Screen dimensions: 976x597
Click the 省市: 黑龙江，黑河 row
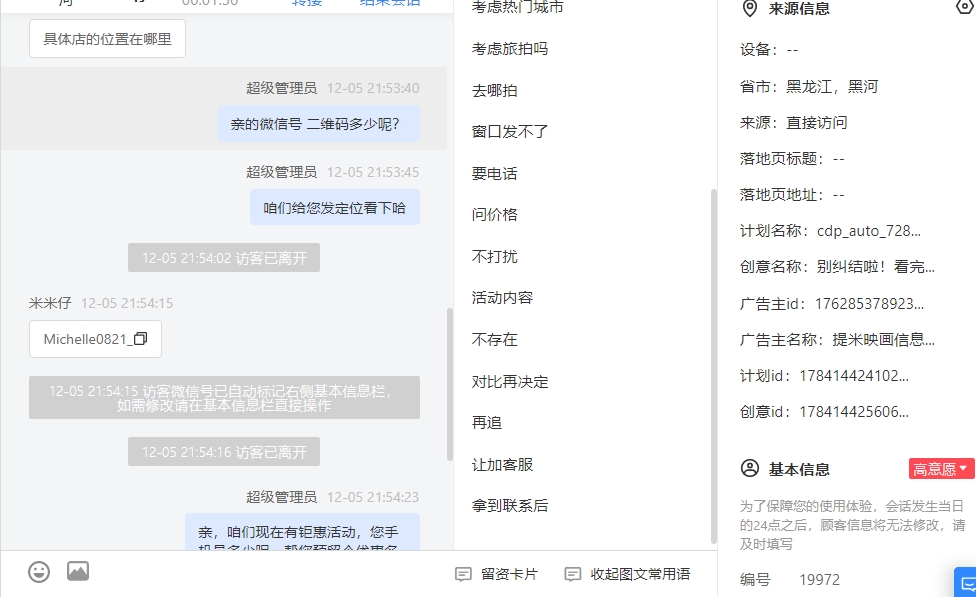(809, 87)
